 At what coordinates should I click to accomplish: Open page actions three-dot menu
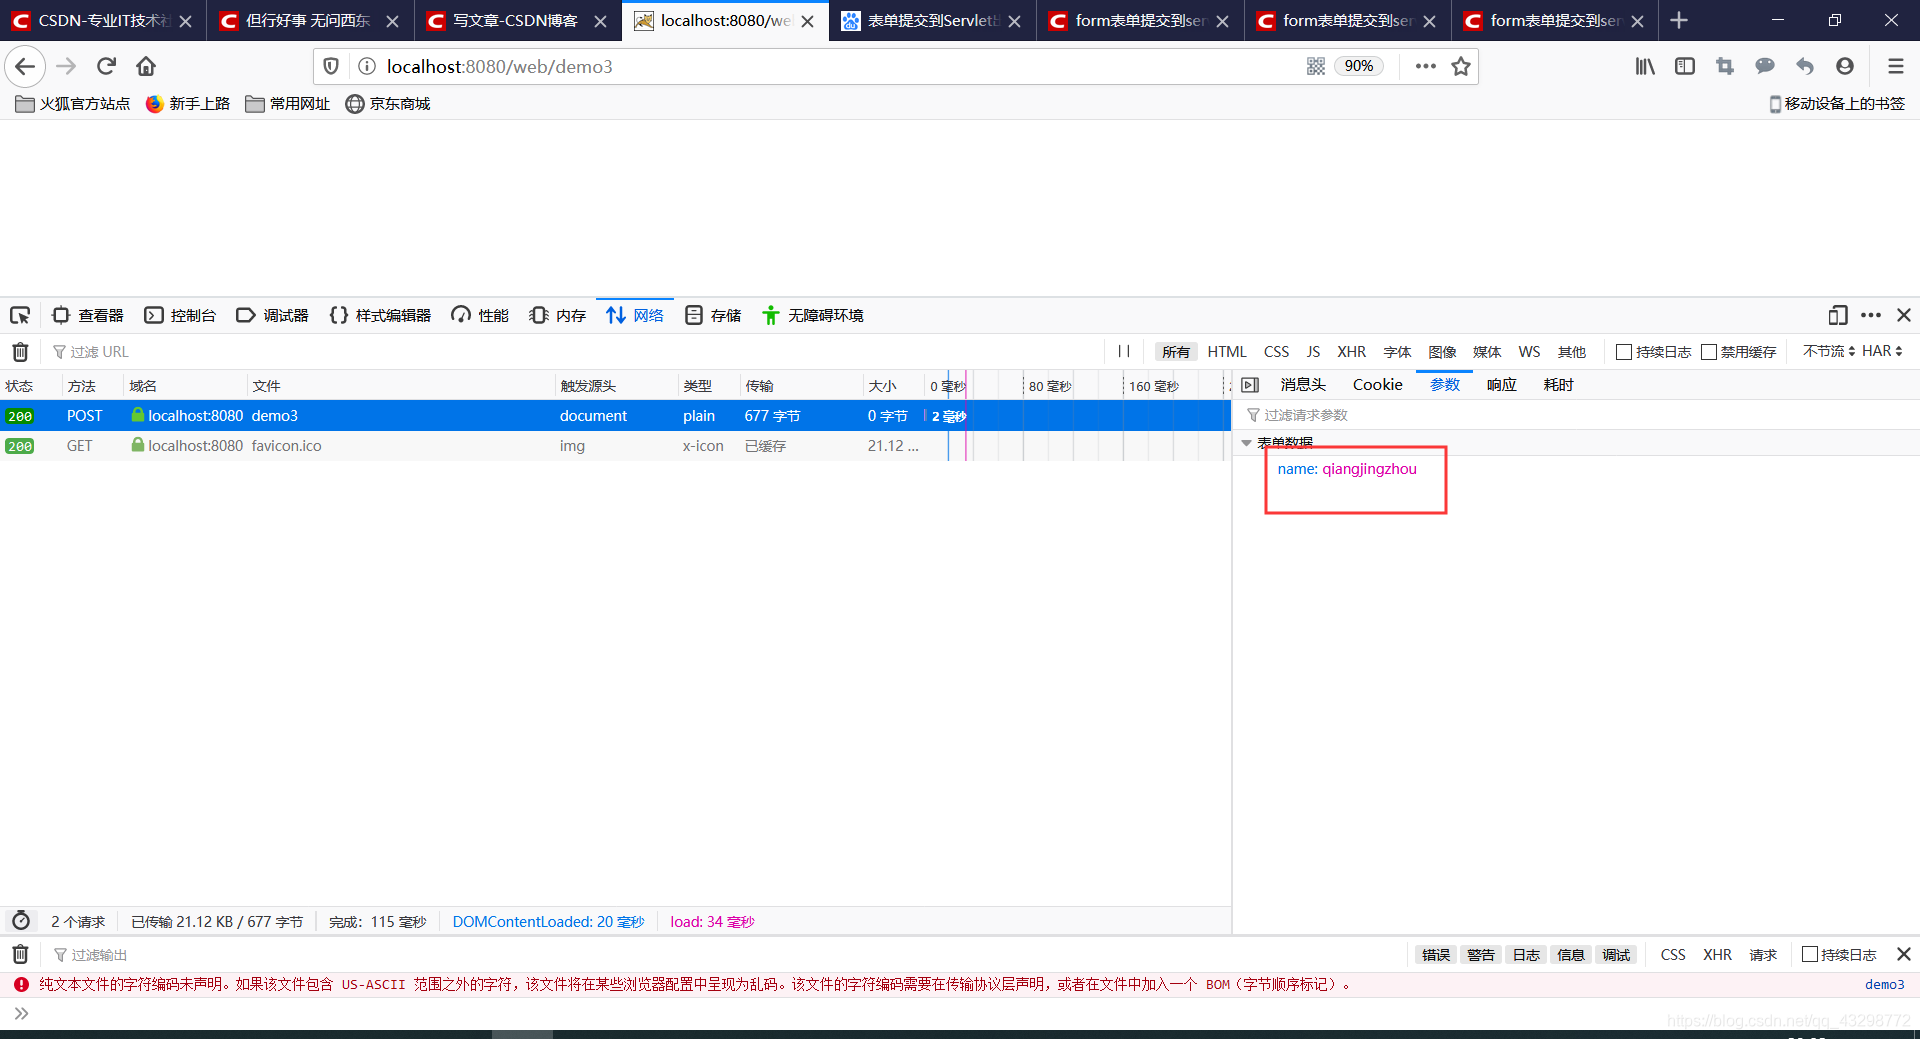[1426, 66]
